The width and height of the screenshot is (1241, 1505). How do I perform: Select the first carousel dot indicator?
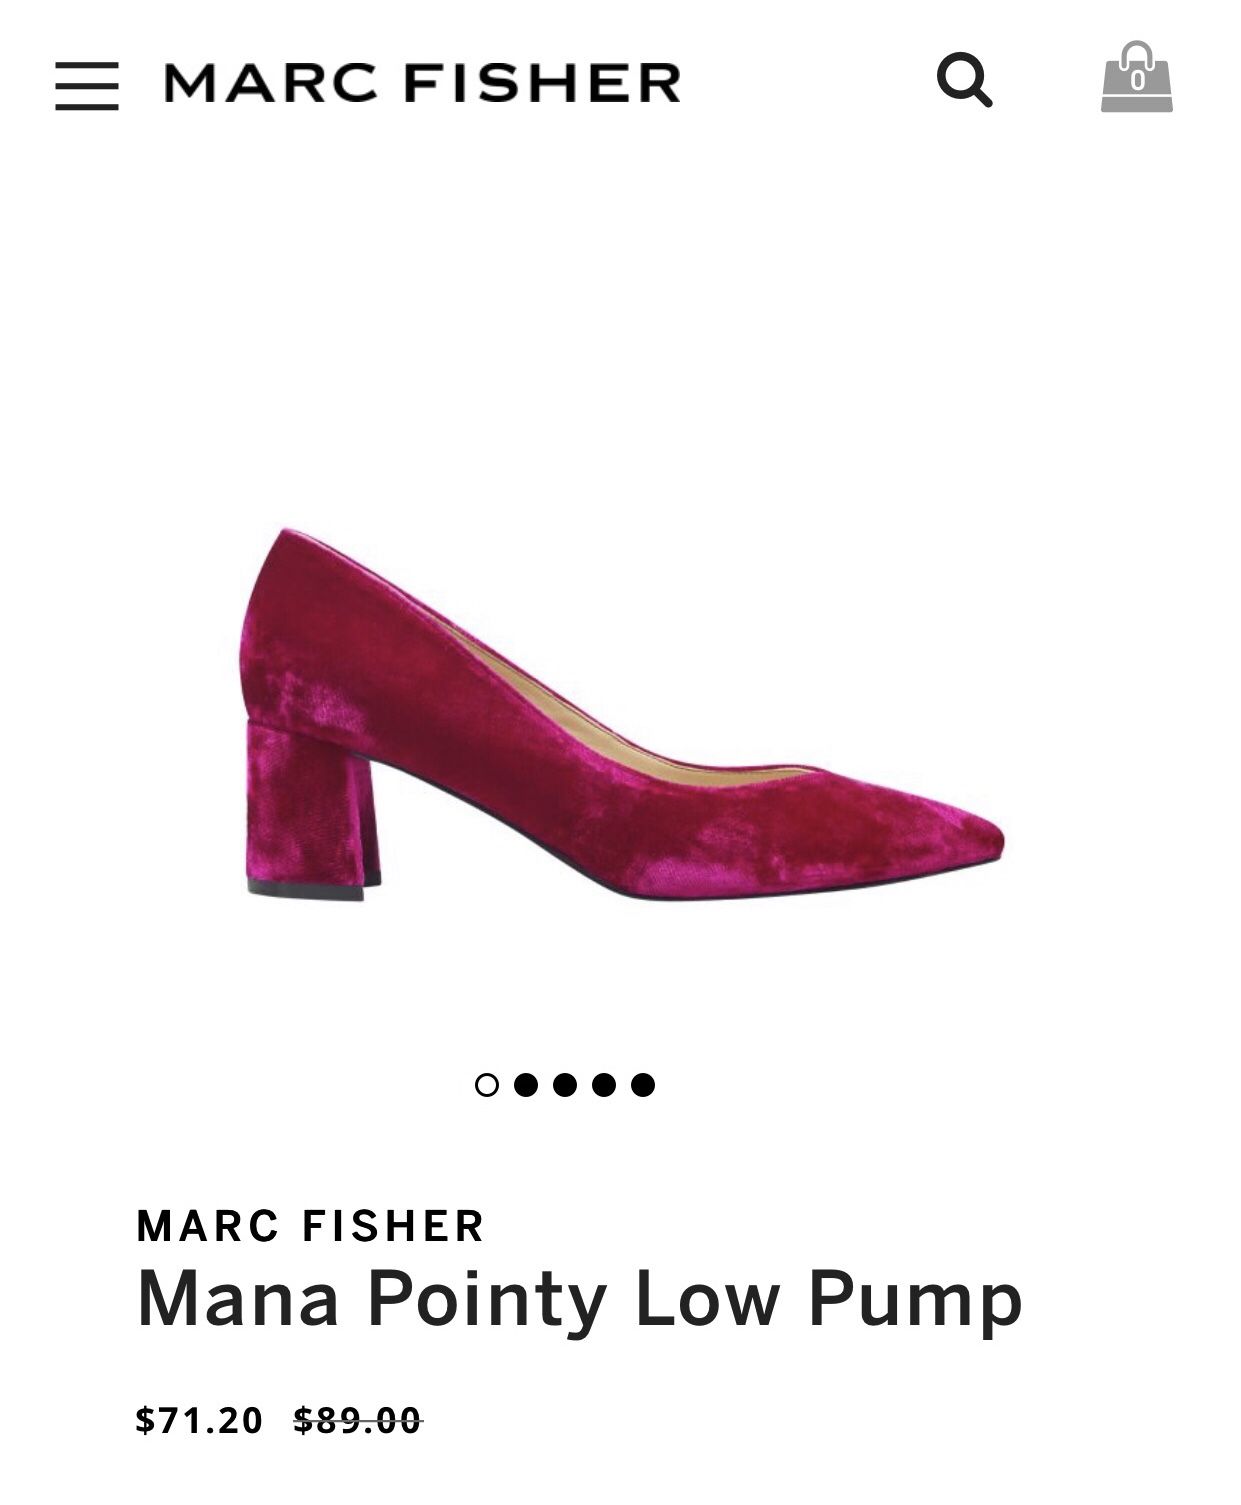point(487,1085)
